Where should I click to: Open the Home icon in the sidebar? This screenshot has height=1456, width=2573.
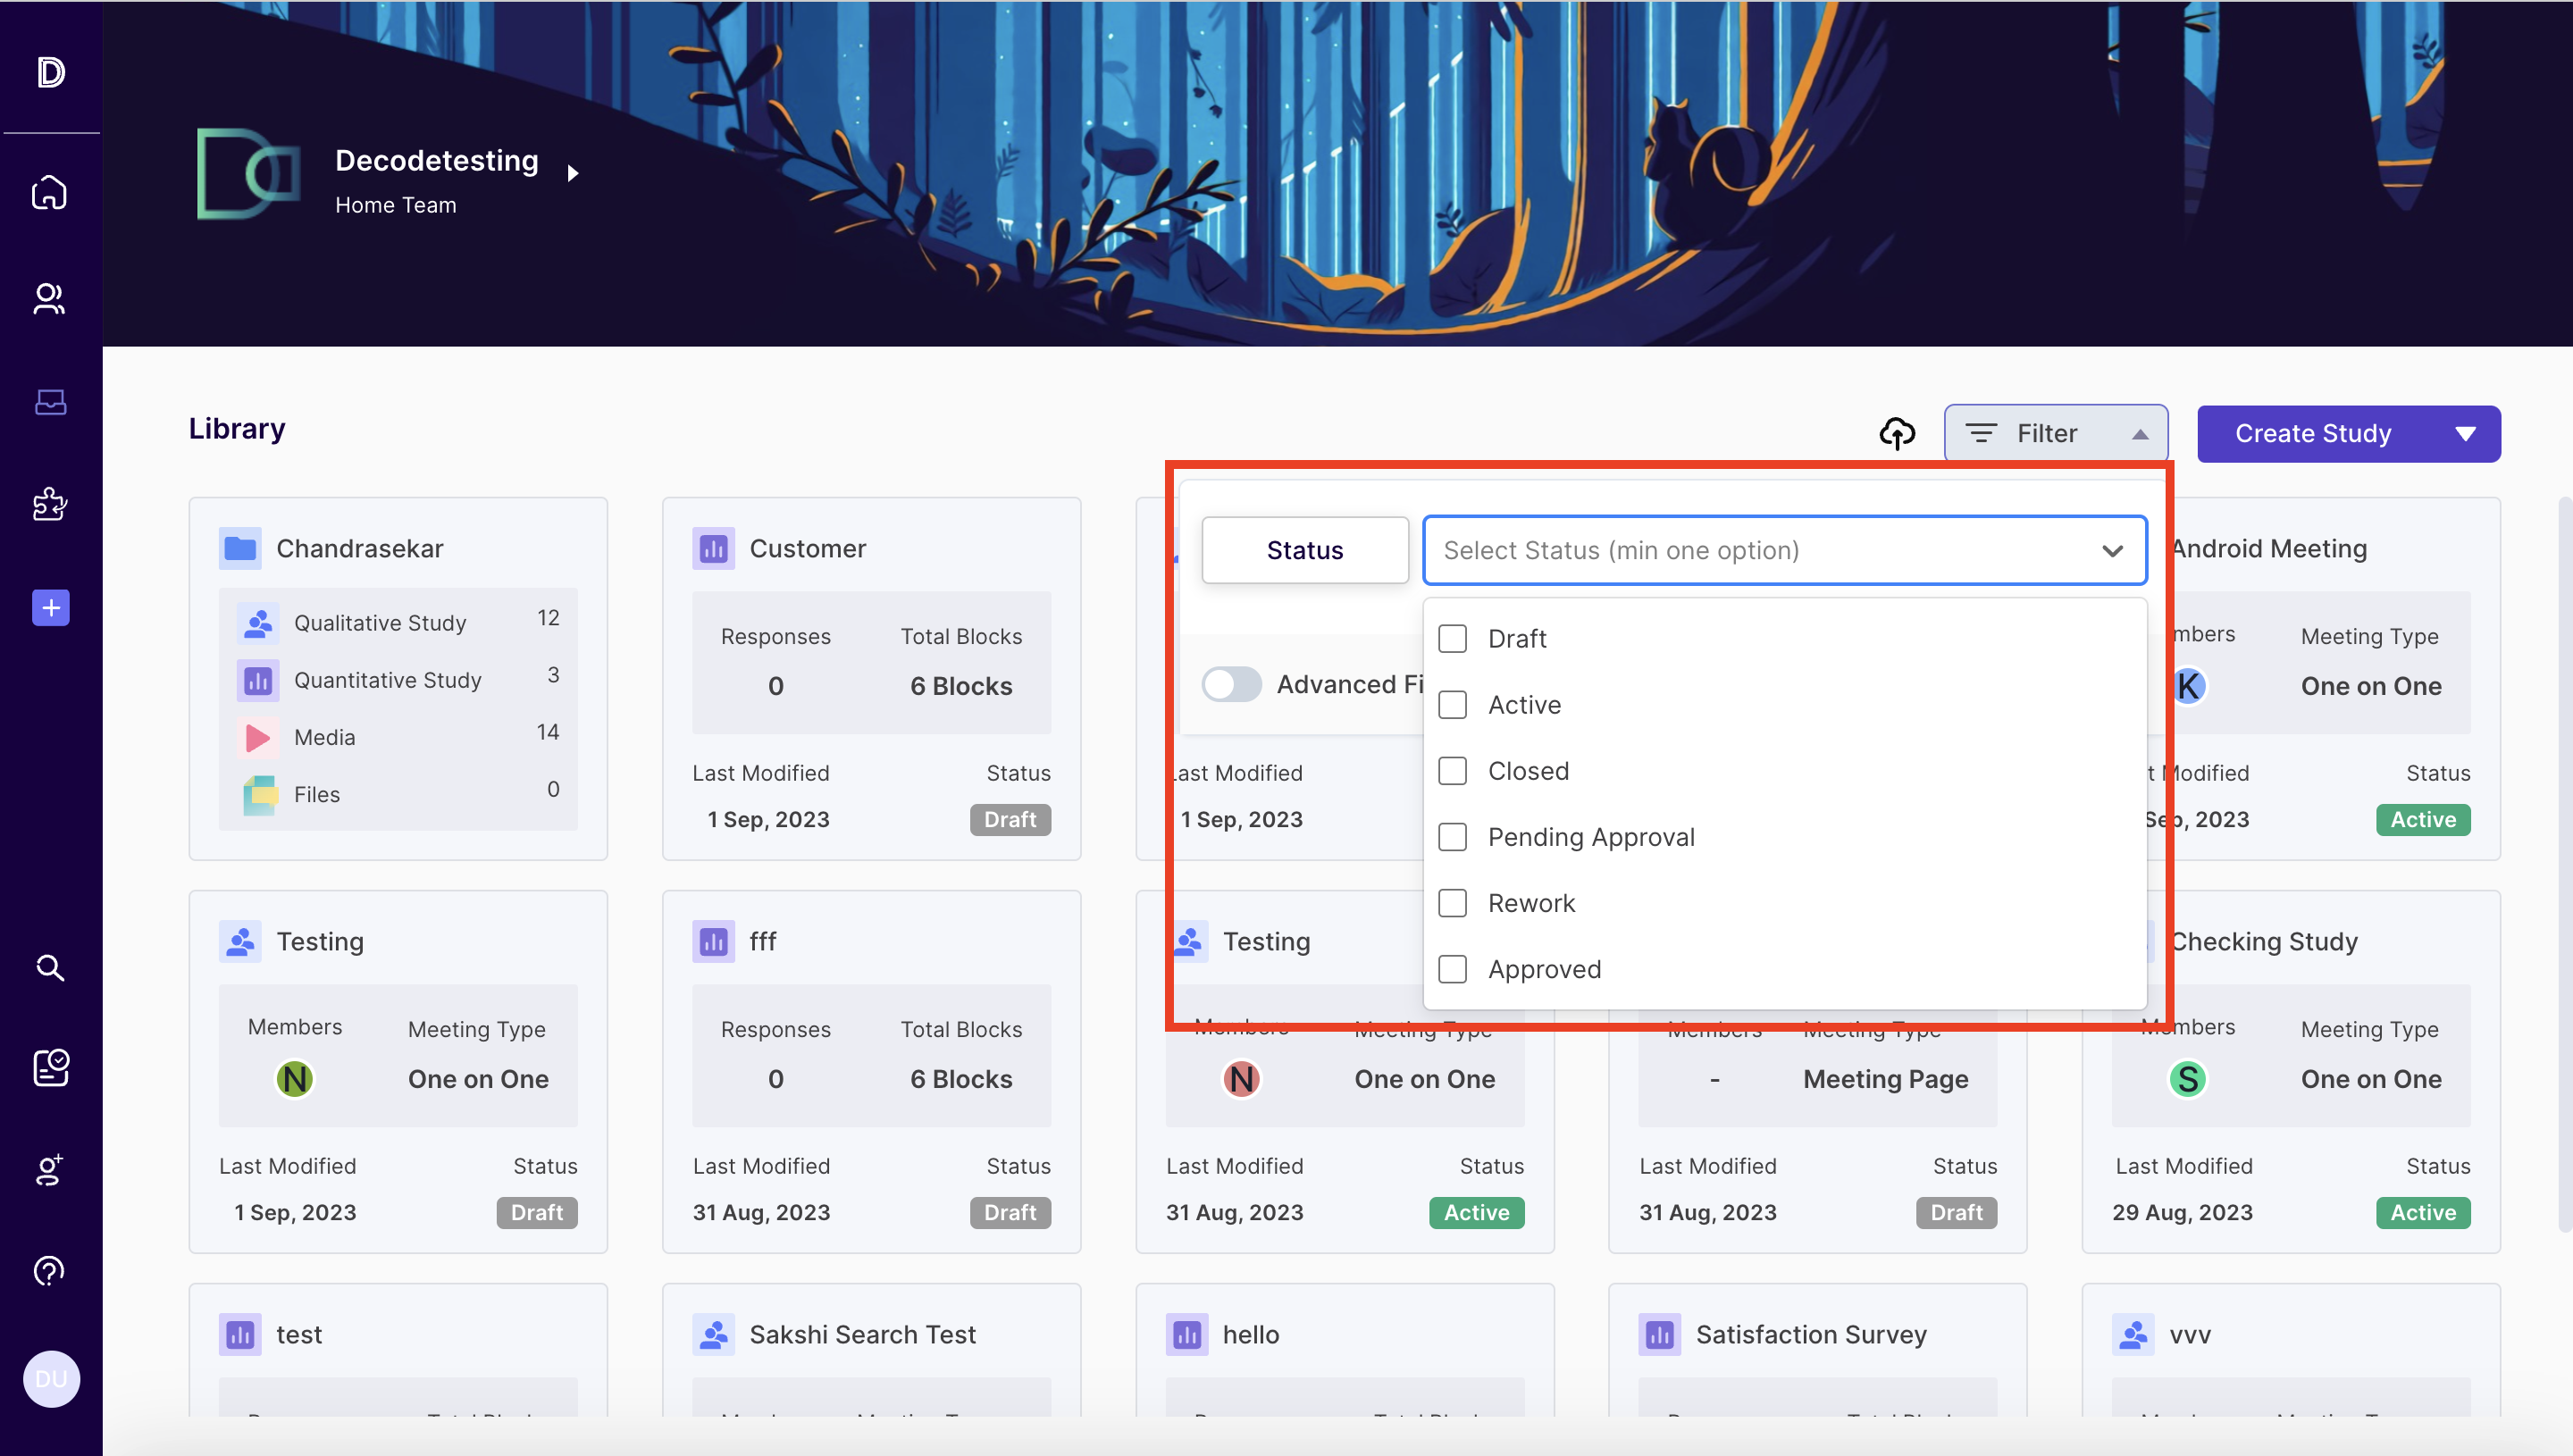point(50,192)
